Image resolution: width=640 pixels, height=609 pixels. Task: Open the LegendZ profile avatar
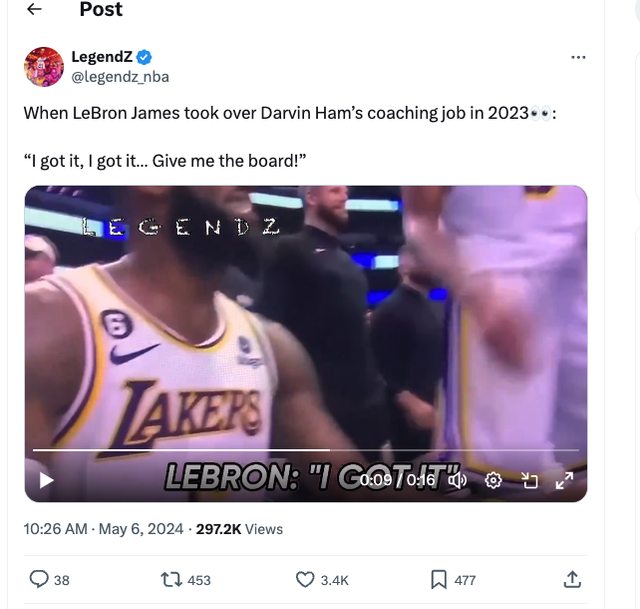(x=44, y=66)
